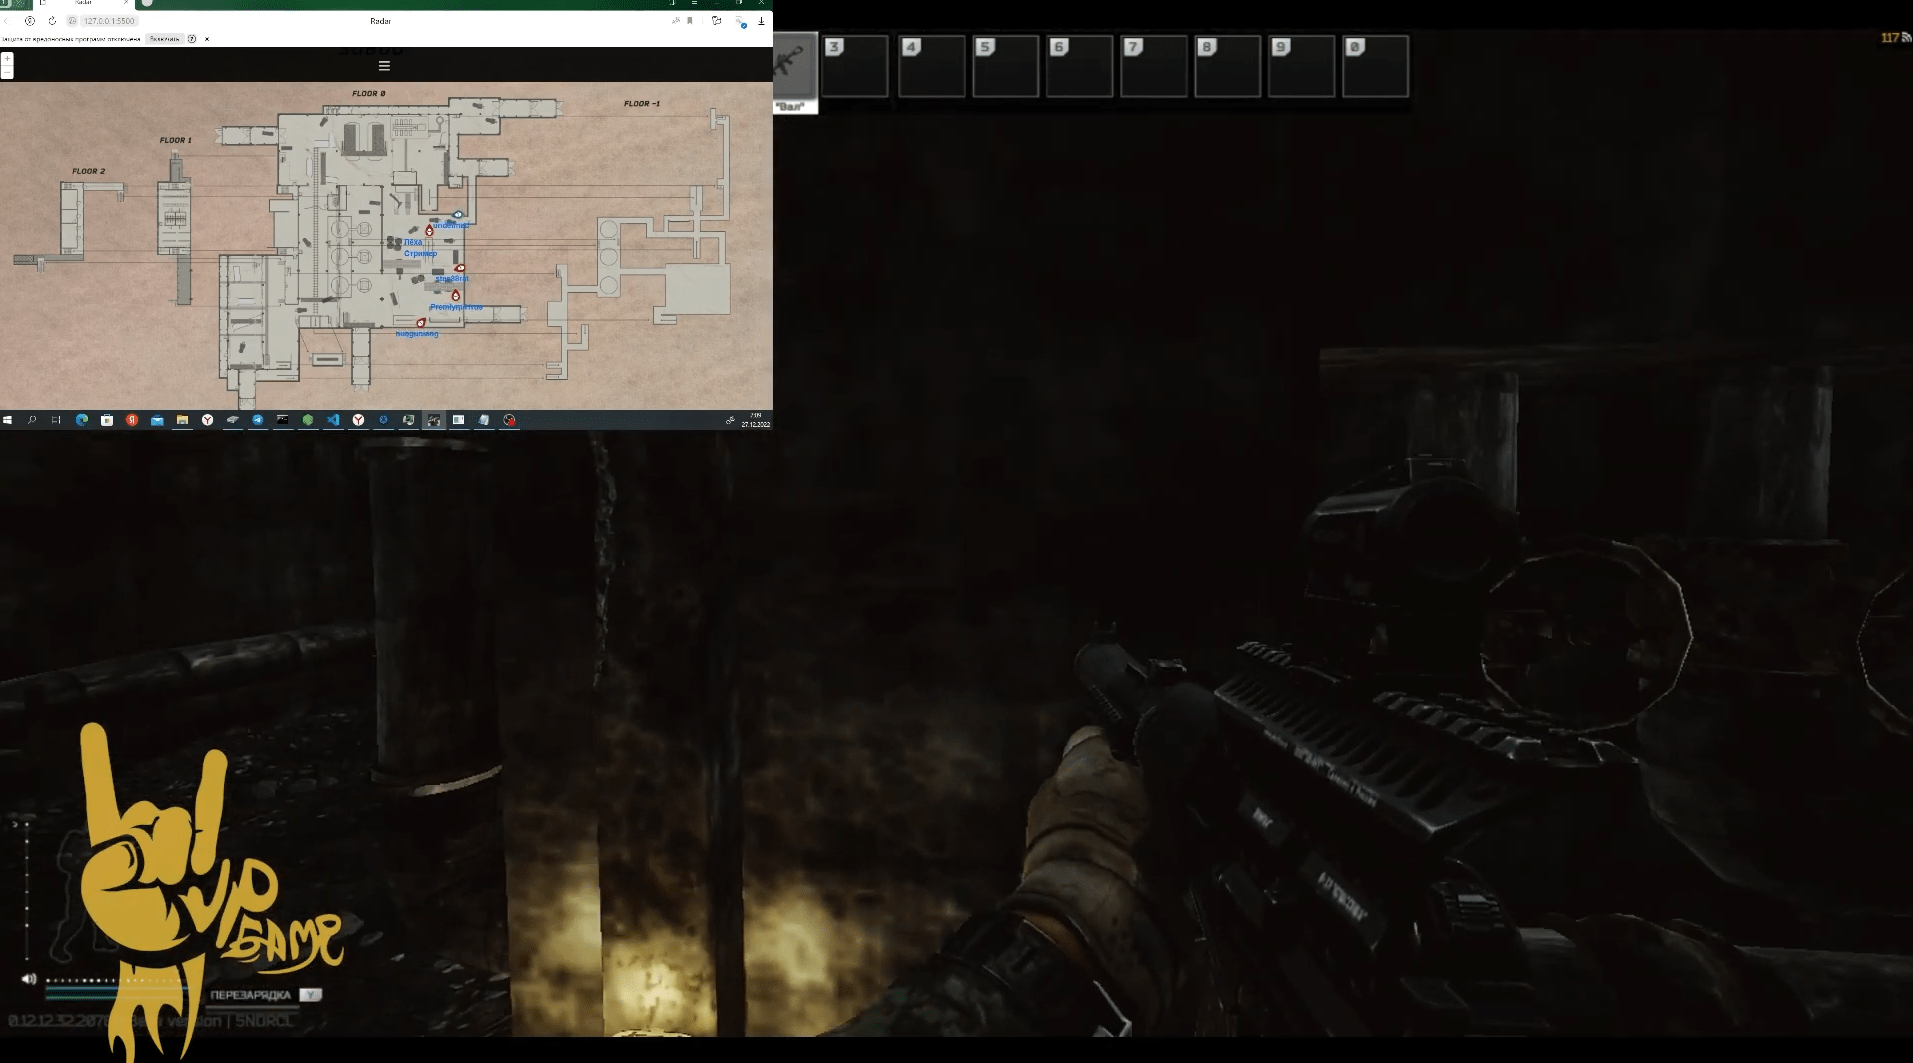This screenshot has width=1913, height=1063.
Task: Click the enable protection button in notification bar
Action: [164, 39]
